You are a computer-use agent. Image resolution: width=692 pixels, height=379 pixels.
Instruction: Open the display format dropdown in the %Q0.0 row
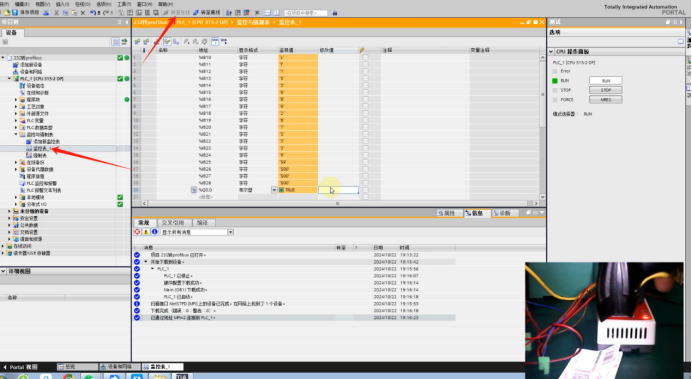(x=274, y=190)
